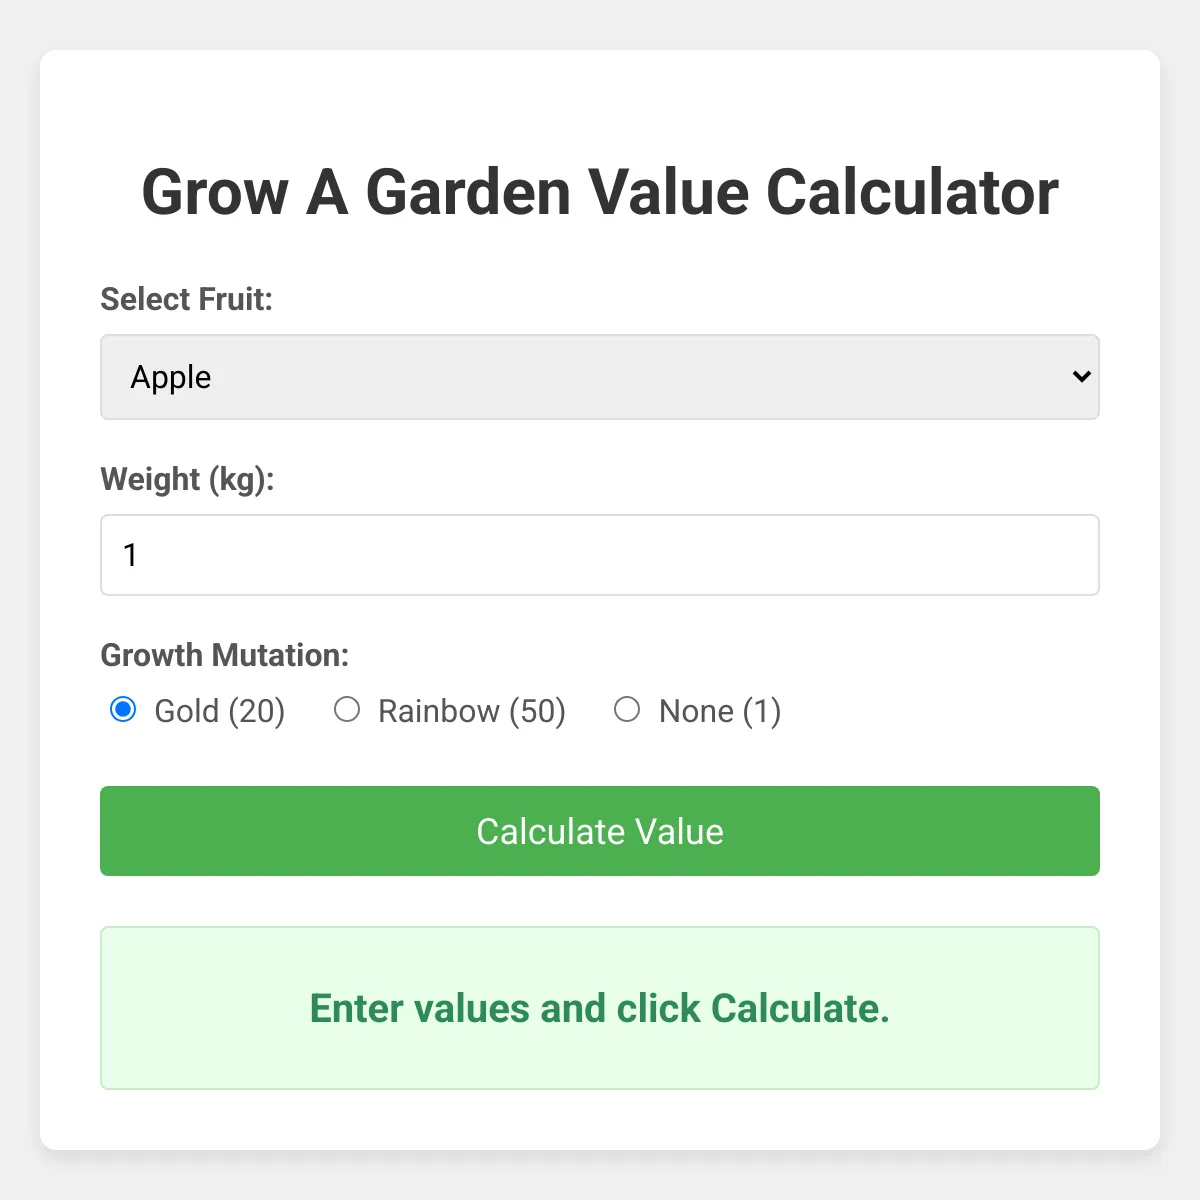This screenshot has width=1200, height=1200.
Task: Focus the Weight (kg) input field
Action: click(x=600, y=555)
